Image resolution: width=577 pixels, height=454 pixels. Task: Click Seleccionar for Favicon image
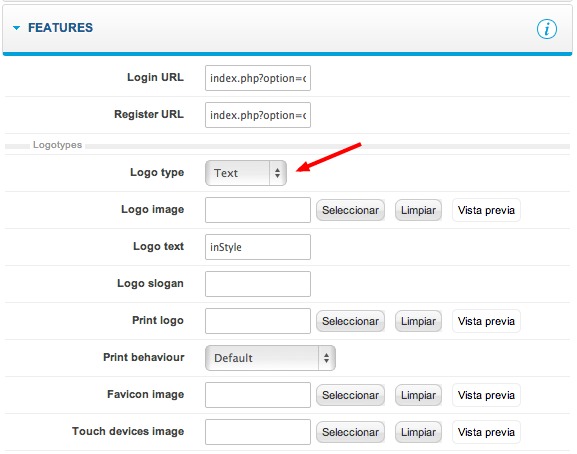350,395
